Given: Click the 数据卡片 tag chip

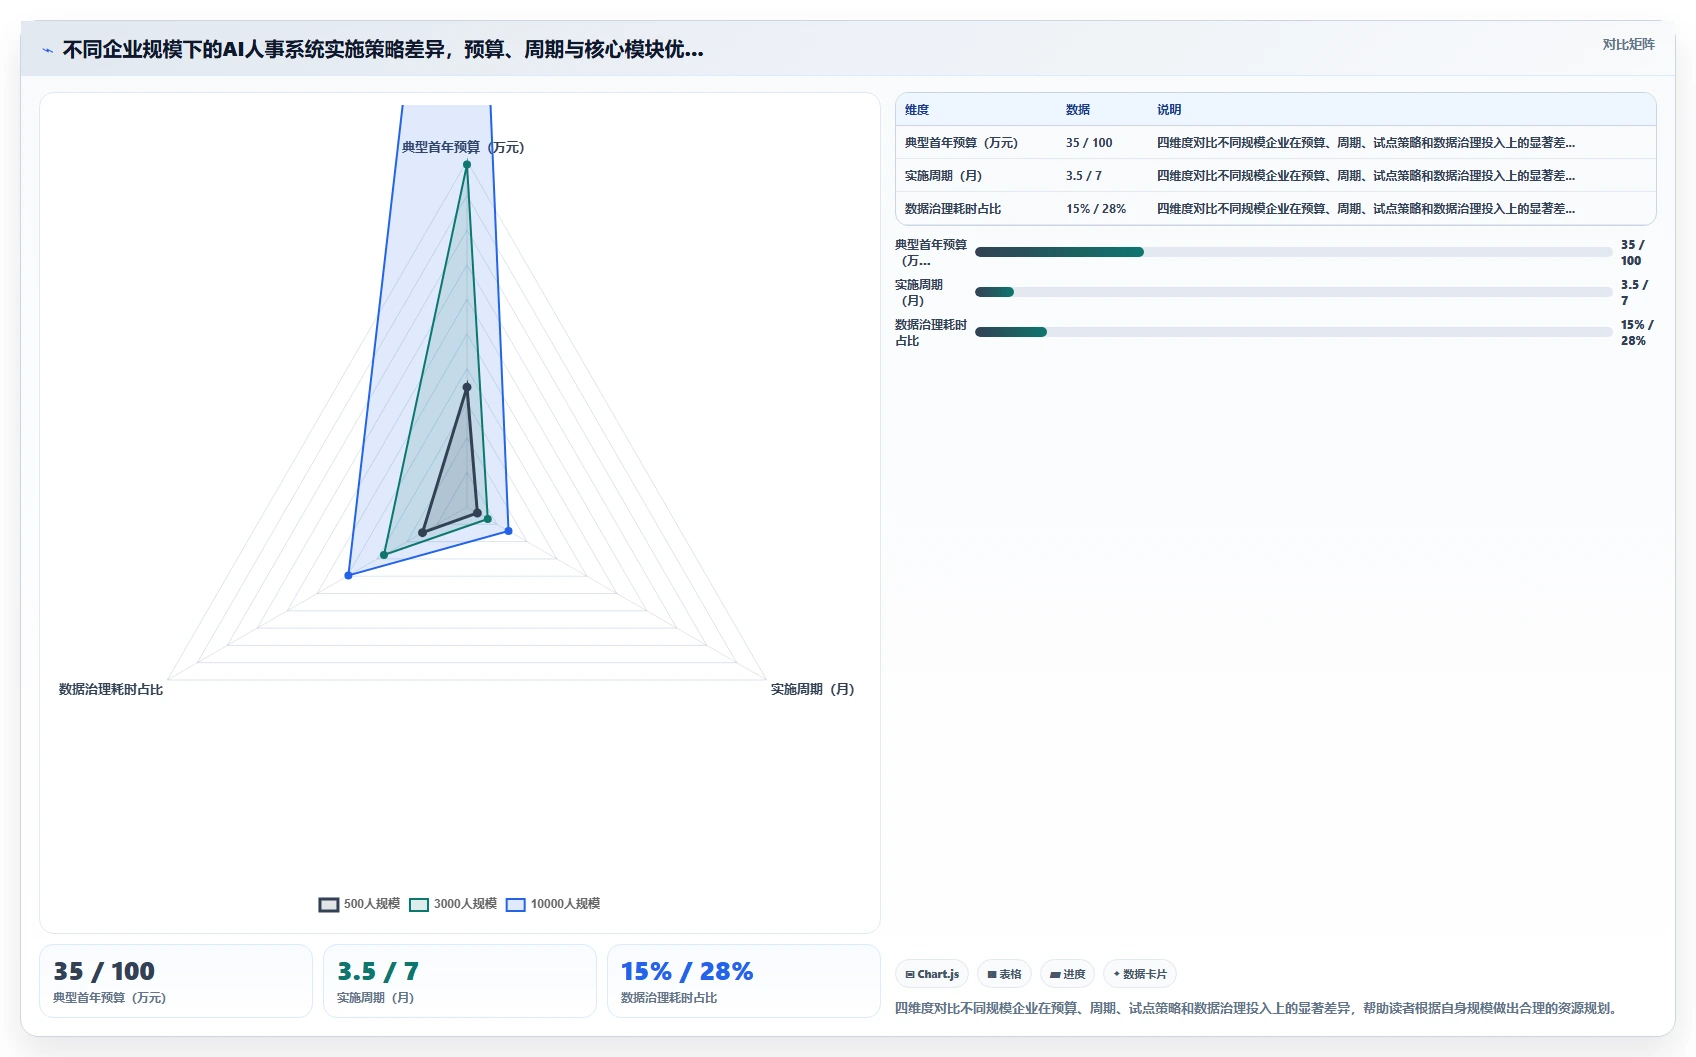Looking at the screenshot, I should tap(1140, 974).
